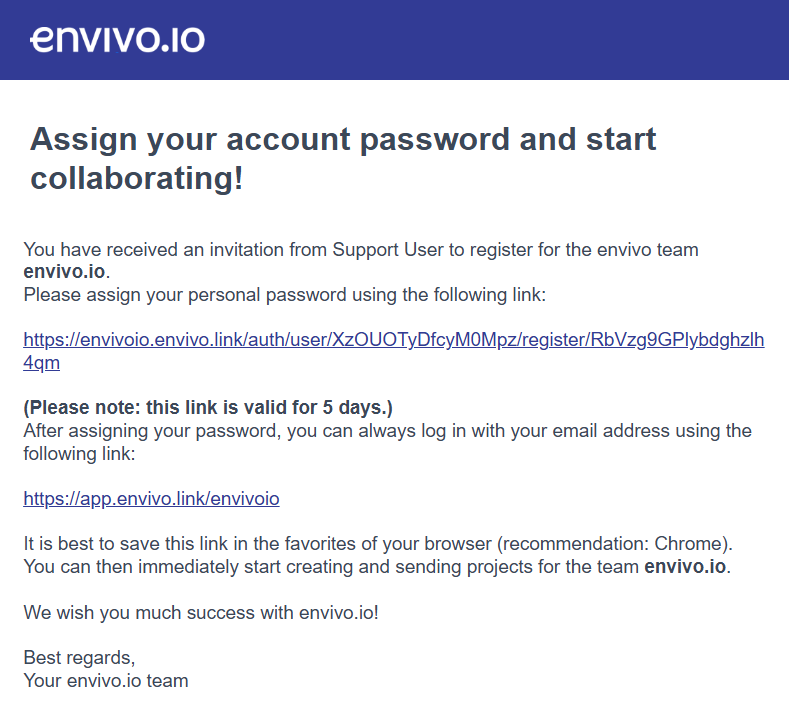Click the blue header banner area
Image resolution: width=789 pixels, height=712 pixels.
394,40
